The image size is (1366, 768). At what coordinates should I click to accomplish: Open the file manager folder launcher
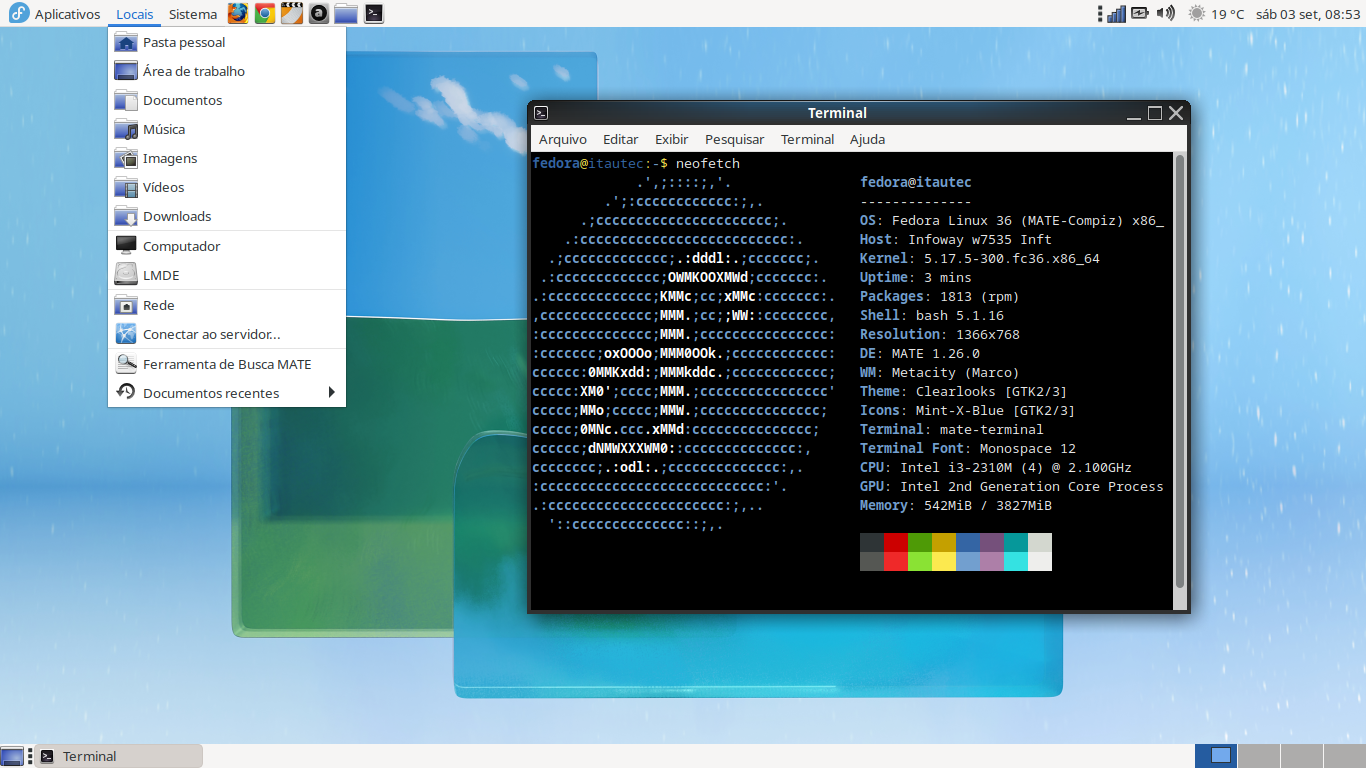[346, 13]
